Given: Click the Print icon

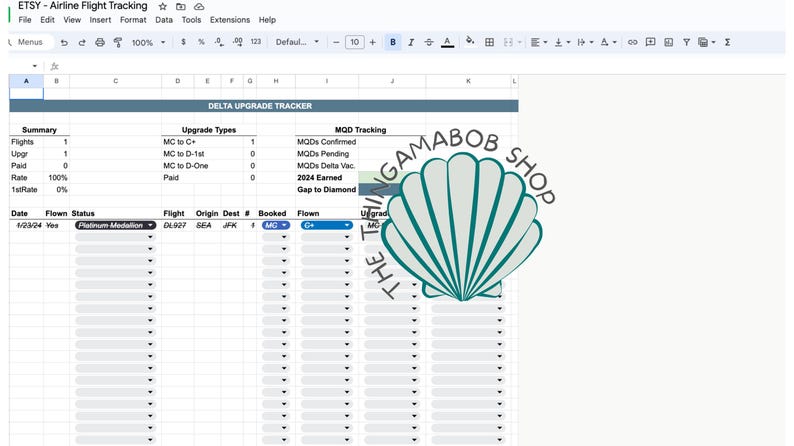Looking at the screenshot, I should point(100,43).
